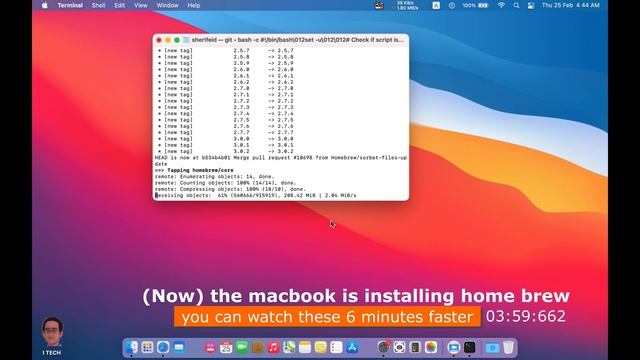
Task: Open Finder from the Dock
Action: coord(131,347)
